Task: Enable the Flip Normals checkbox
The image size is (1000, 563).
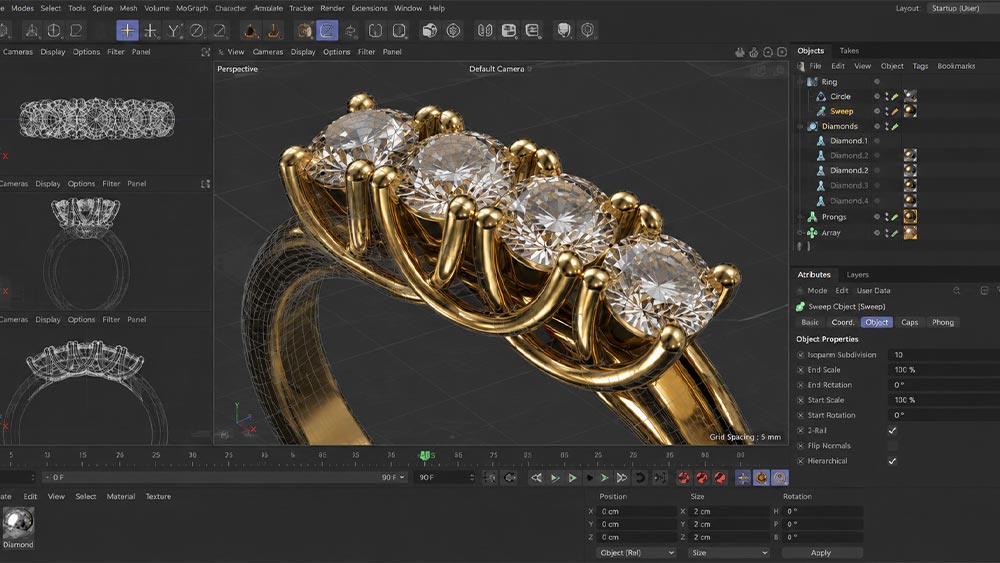Action: pos(892,446)
